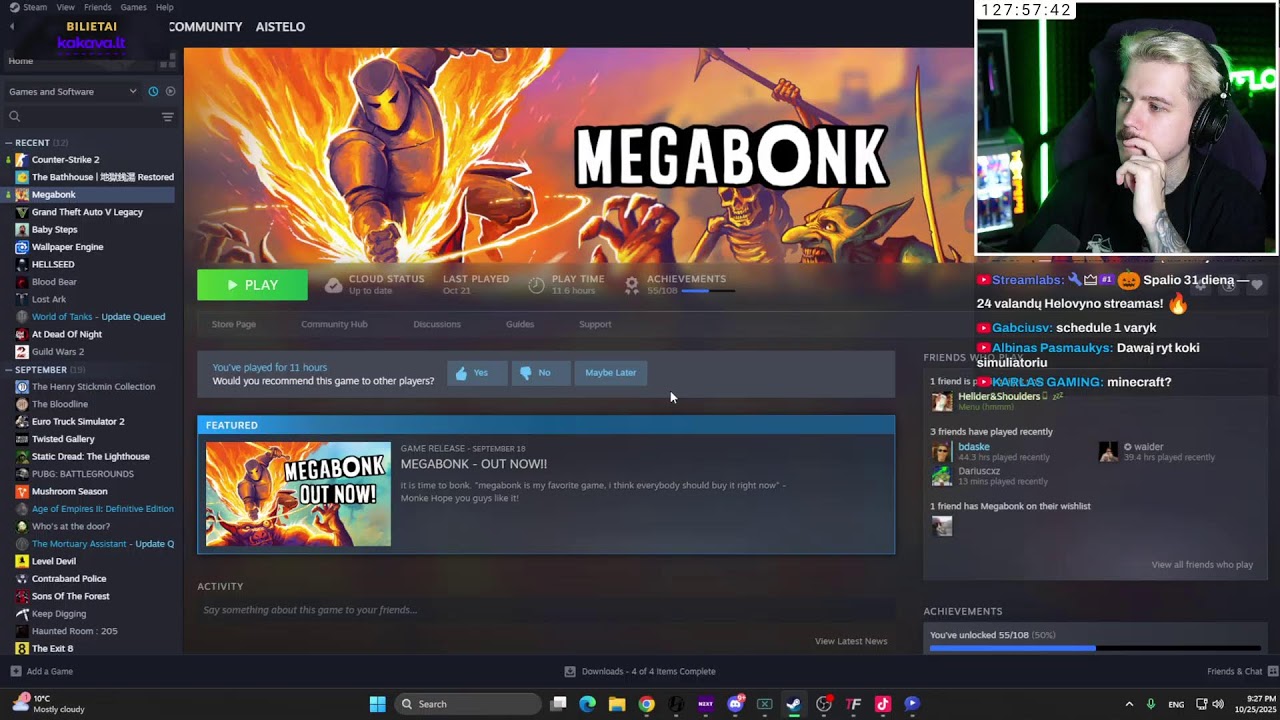Click the achievements progress bar in sidebar
This screenshot has height=720, width=1280.
coord(1095,648)
